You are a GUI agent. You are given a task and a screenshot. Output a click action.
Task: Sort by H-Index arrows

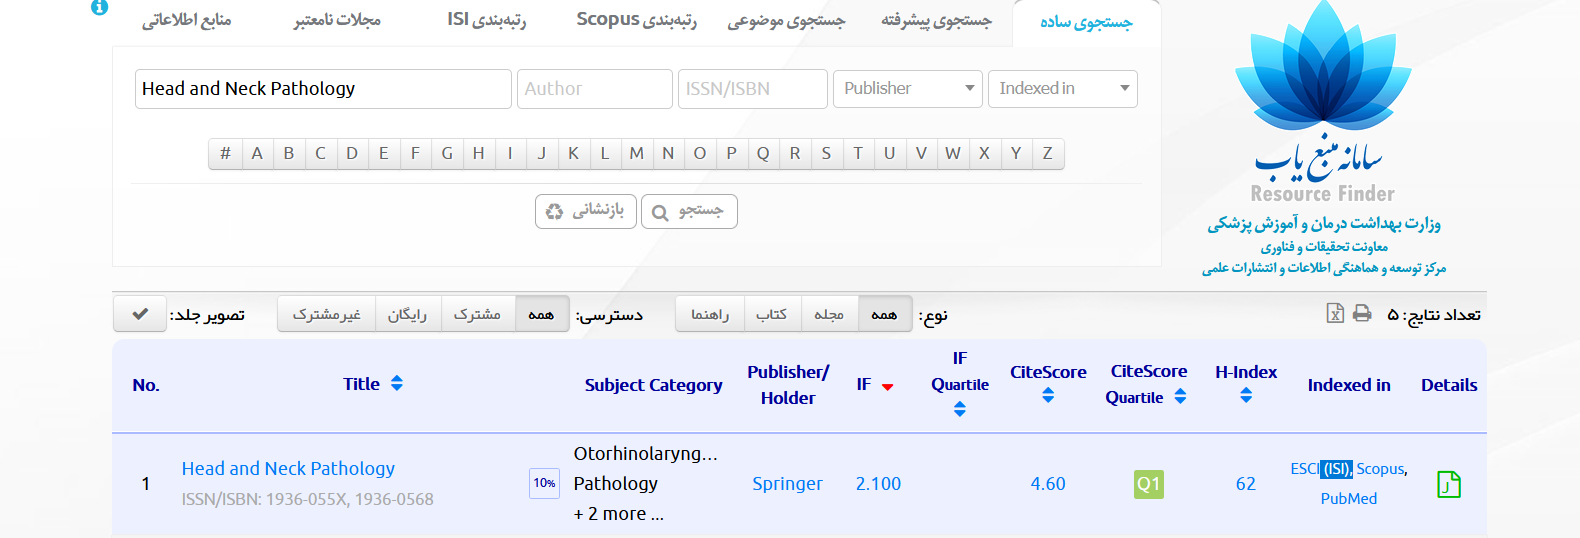pos(1246,396)
